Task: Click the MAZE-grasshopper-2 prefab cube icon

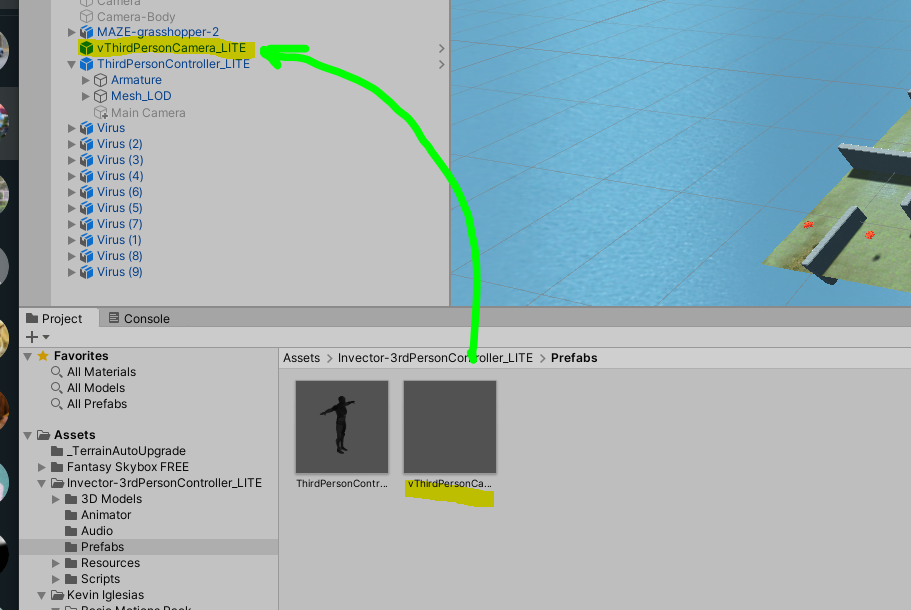Action: coord(86,32)
